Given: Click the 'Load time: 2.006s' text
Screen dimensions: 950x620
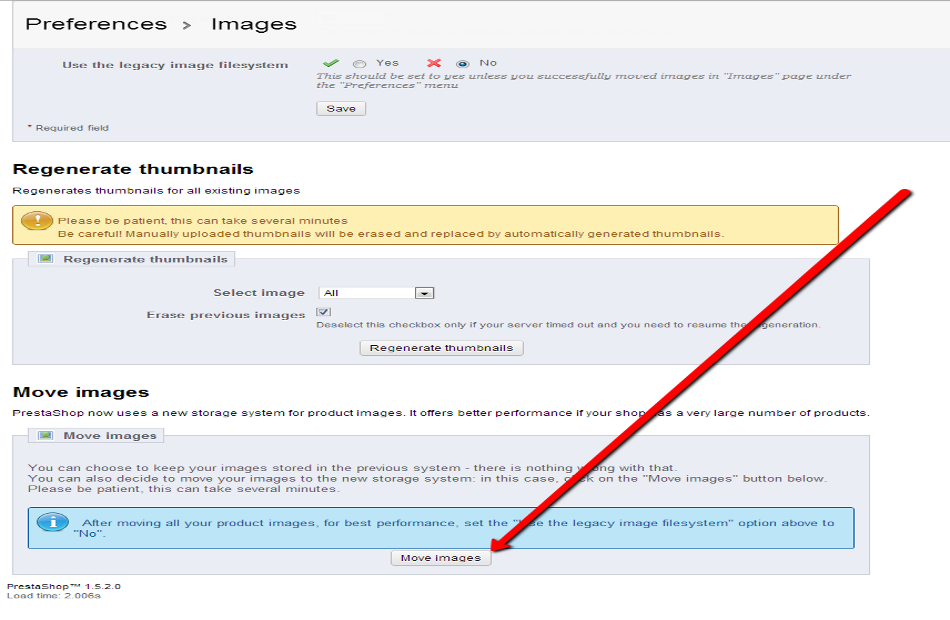Looking at the screenshot, I should [x=54, y=596].
